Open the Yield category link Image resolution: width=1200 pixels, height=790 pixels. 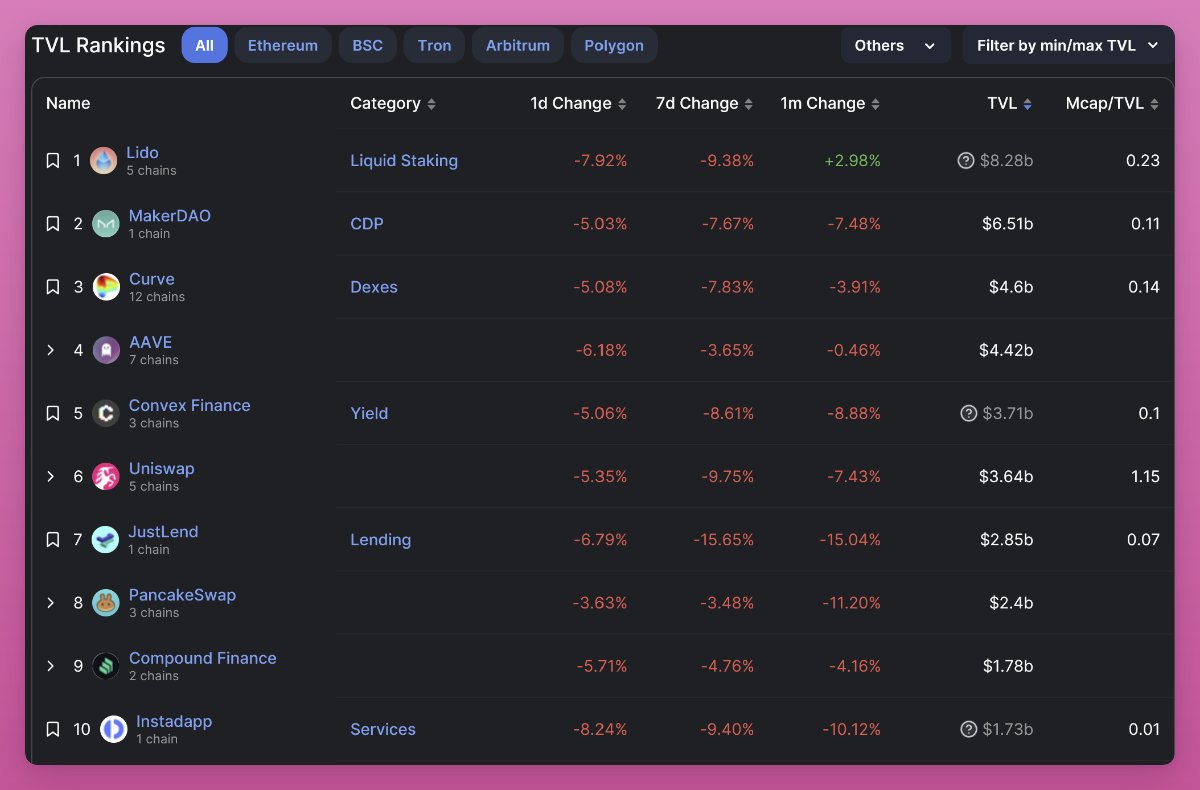click(x=369, y=413)
